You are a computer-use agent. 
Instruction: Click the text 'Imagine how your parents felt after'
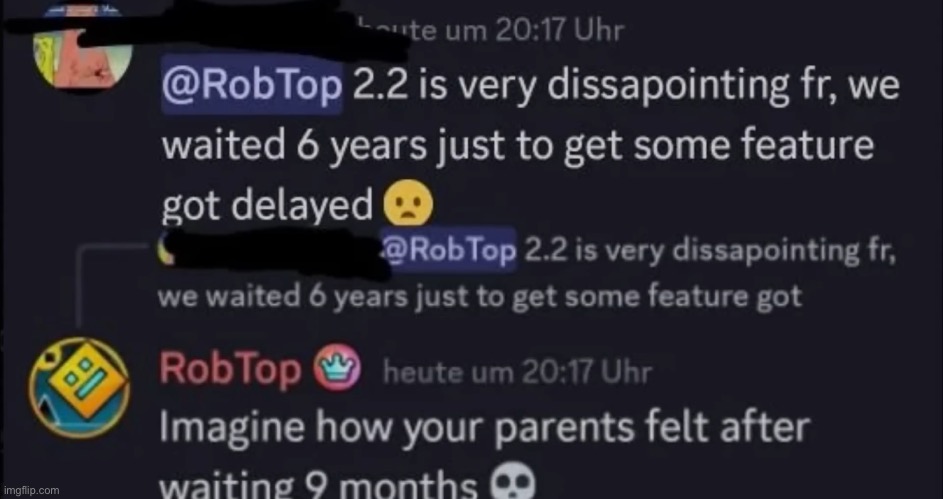coord(485,428)
